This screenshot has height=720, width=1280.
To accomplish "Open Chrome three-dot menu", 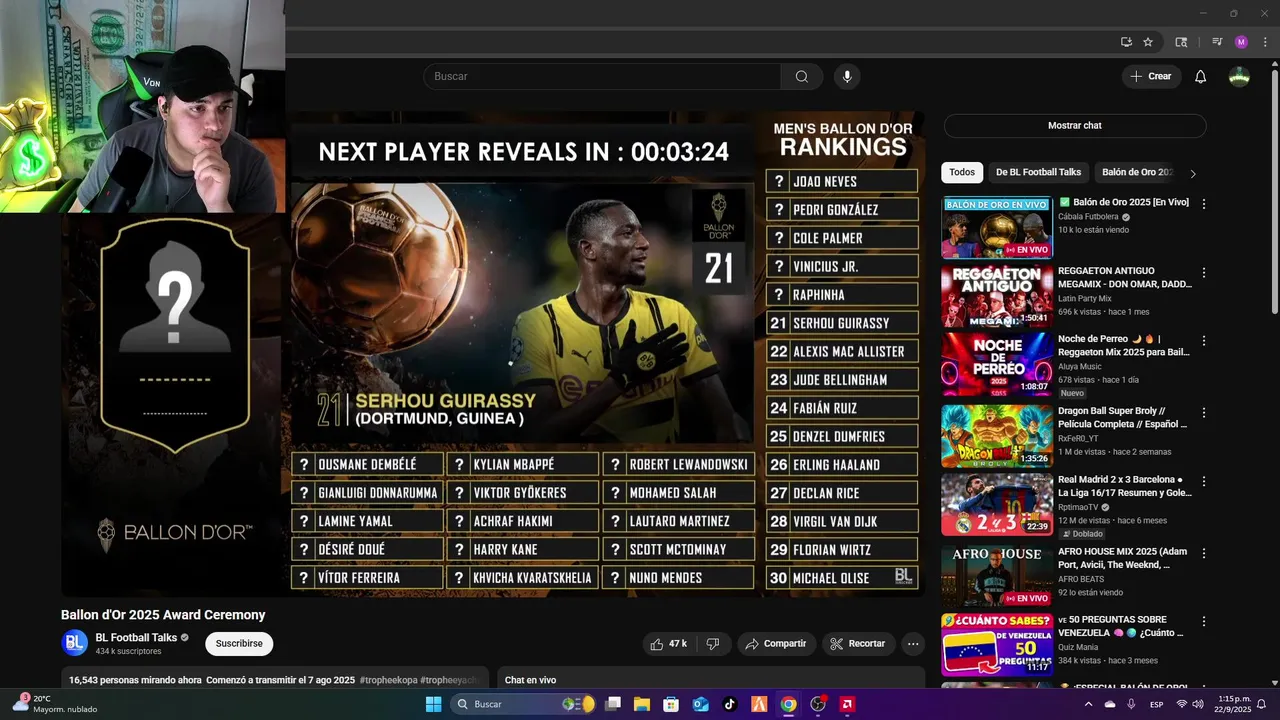I will [x=1263, y=42].
